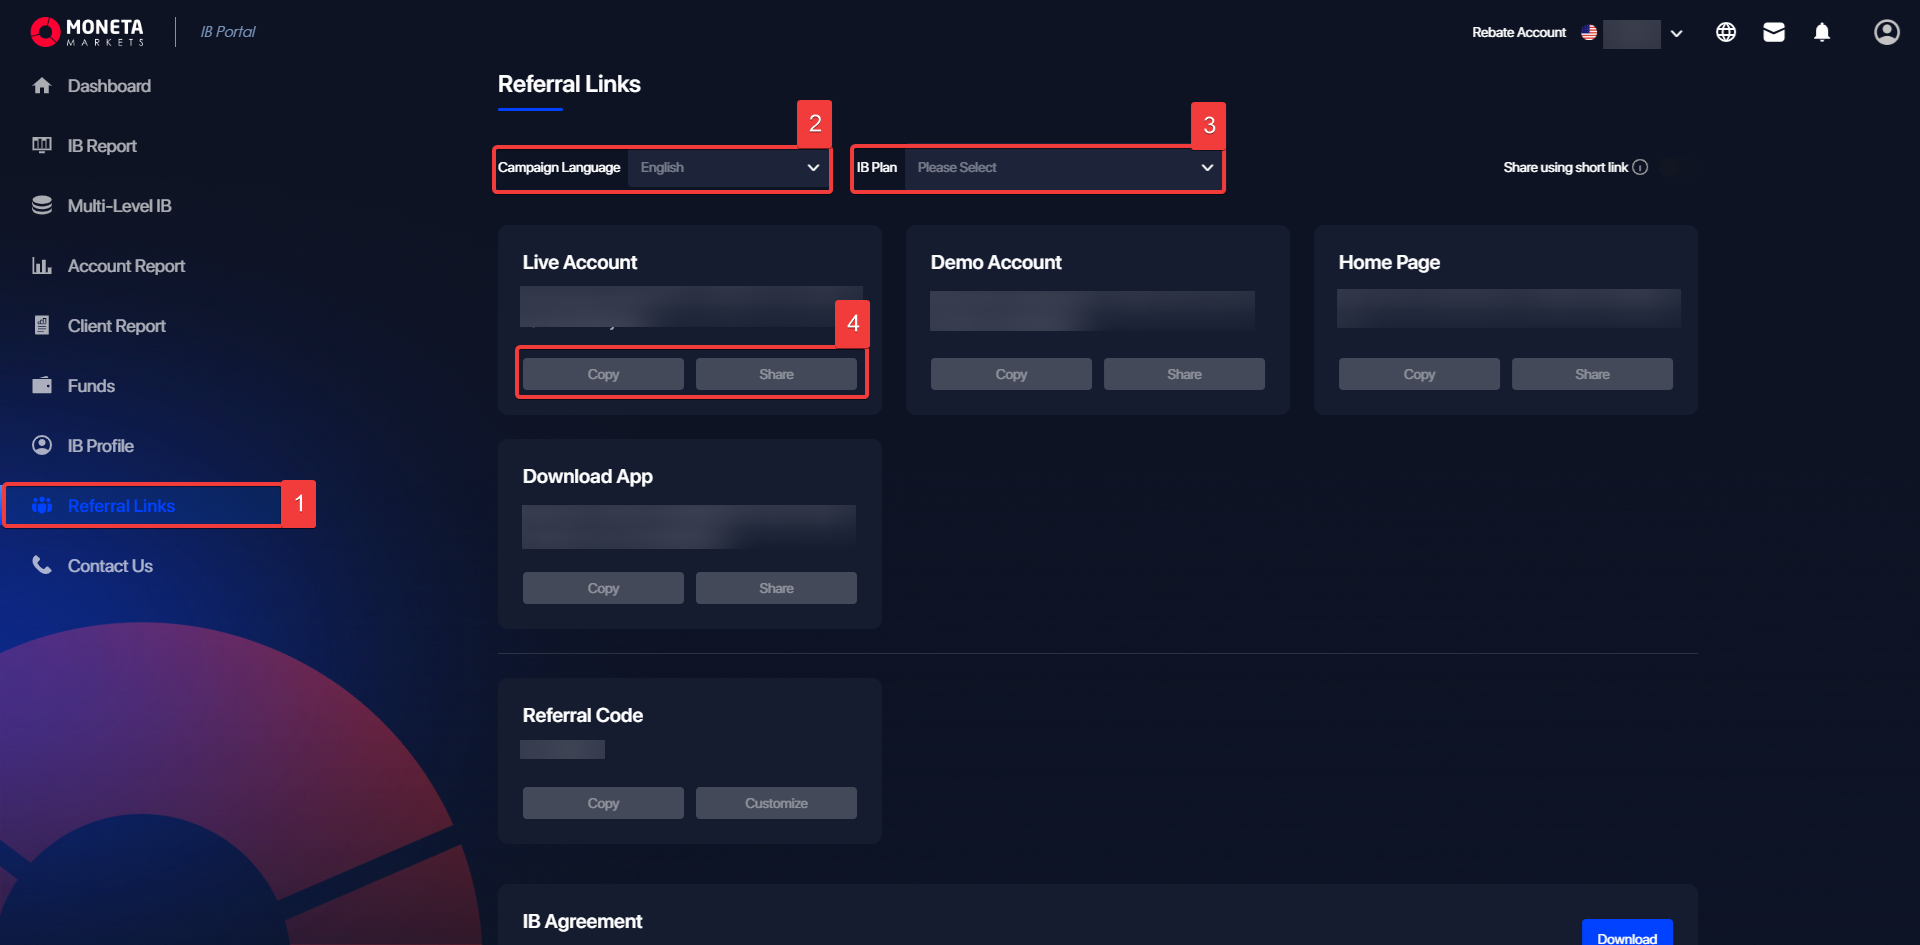The image size is (1920, 945).
Task: Click the 'Rebate Account' label
Action: pos(1519,32)
